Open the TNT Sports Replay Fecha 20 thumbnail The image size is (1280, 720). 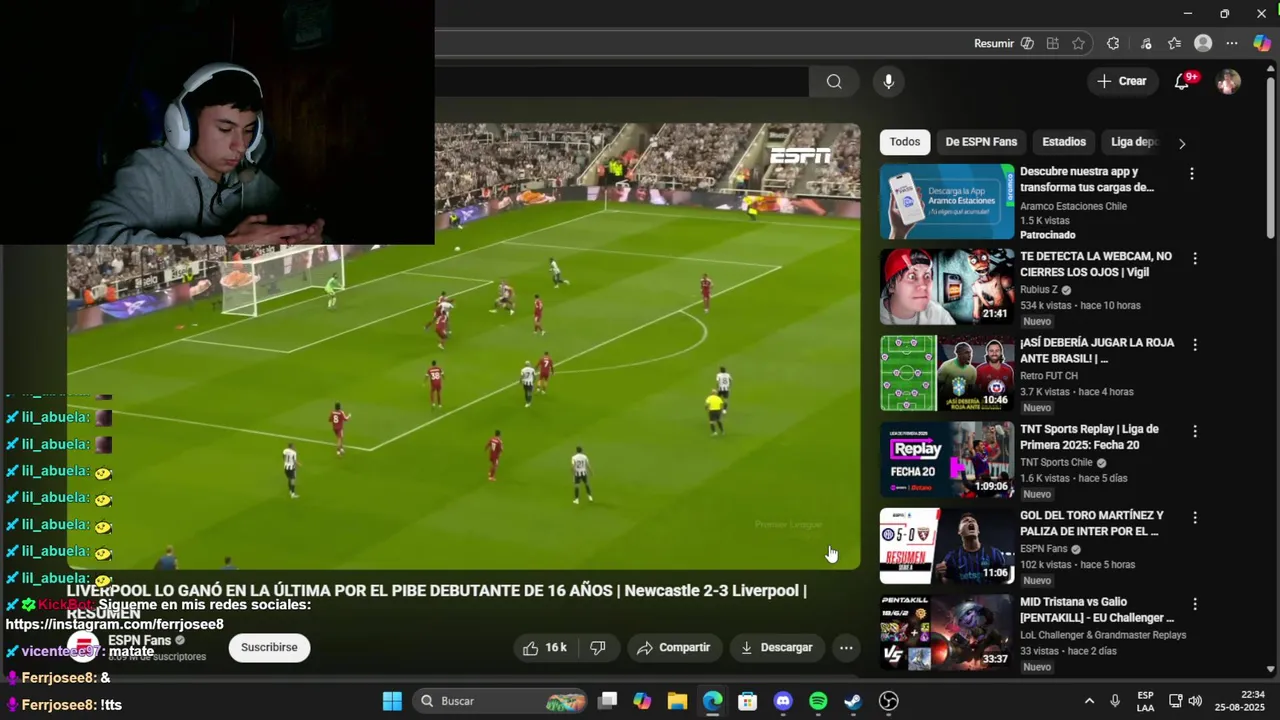[x=947, y=460]
